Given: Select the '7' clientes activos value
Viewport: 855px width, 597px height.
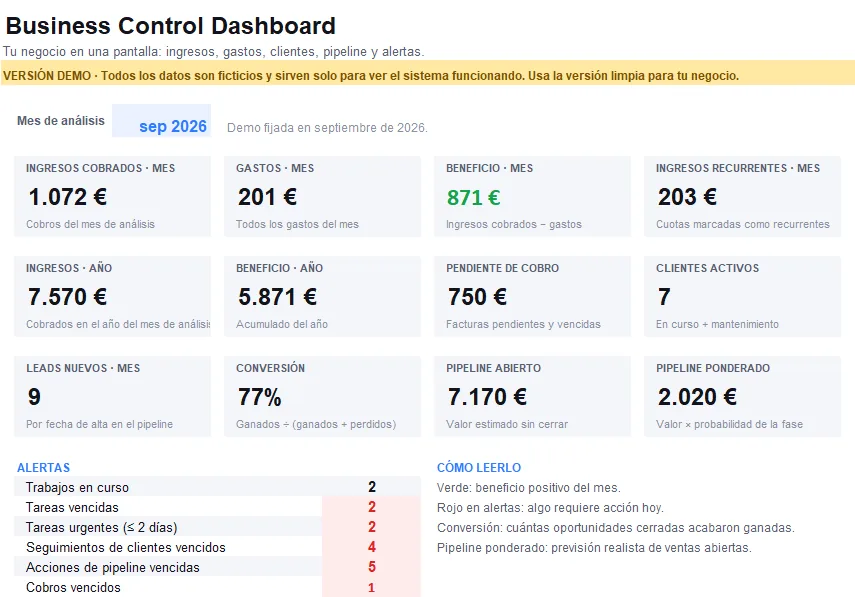Looking at the screenshot, I should click(x=664, y=297).
